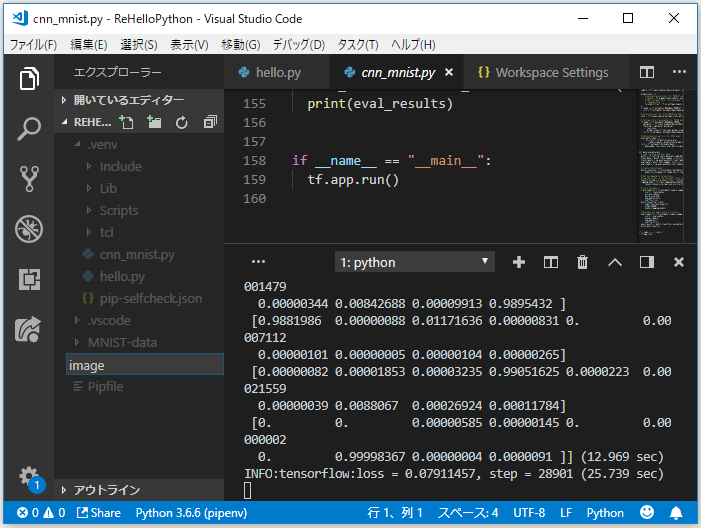Click the print(eval_results) code line
701x528 pixels.
[x=380, y=104]
